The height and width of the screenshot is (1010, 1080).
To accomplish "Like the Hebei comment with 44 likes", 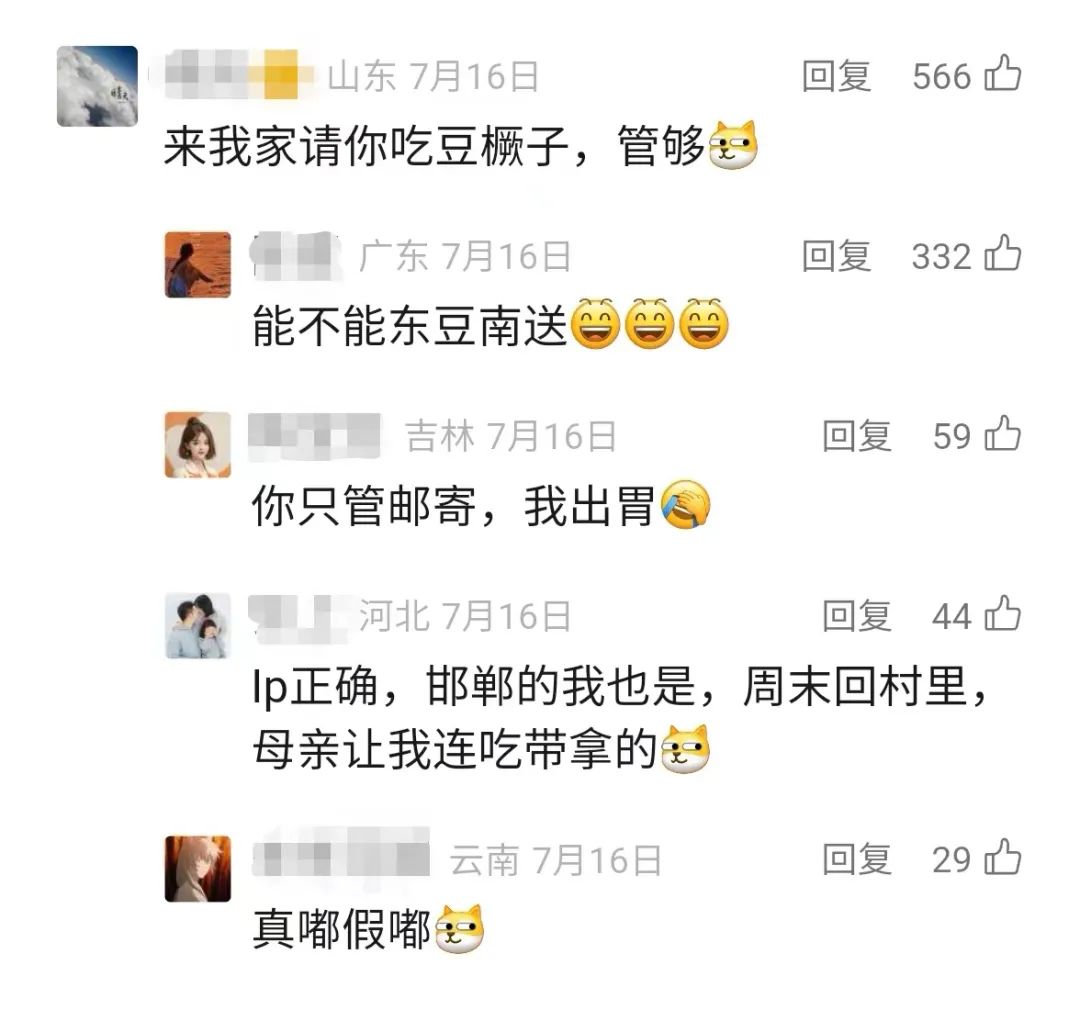I will click(1003, 613).
